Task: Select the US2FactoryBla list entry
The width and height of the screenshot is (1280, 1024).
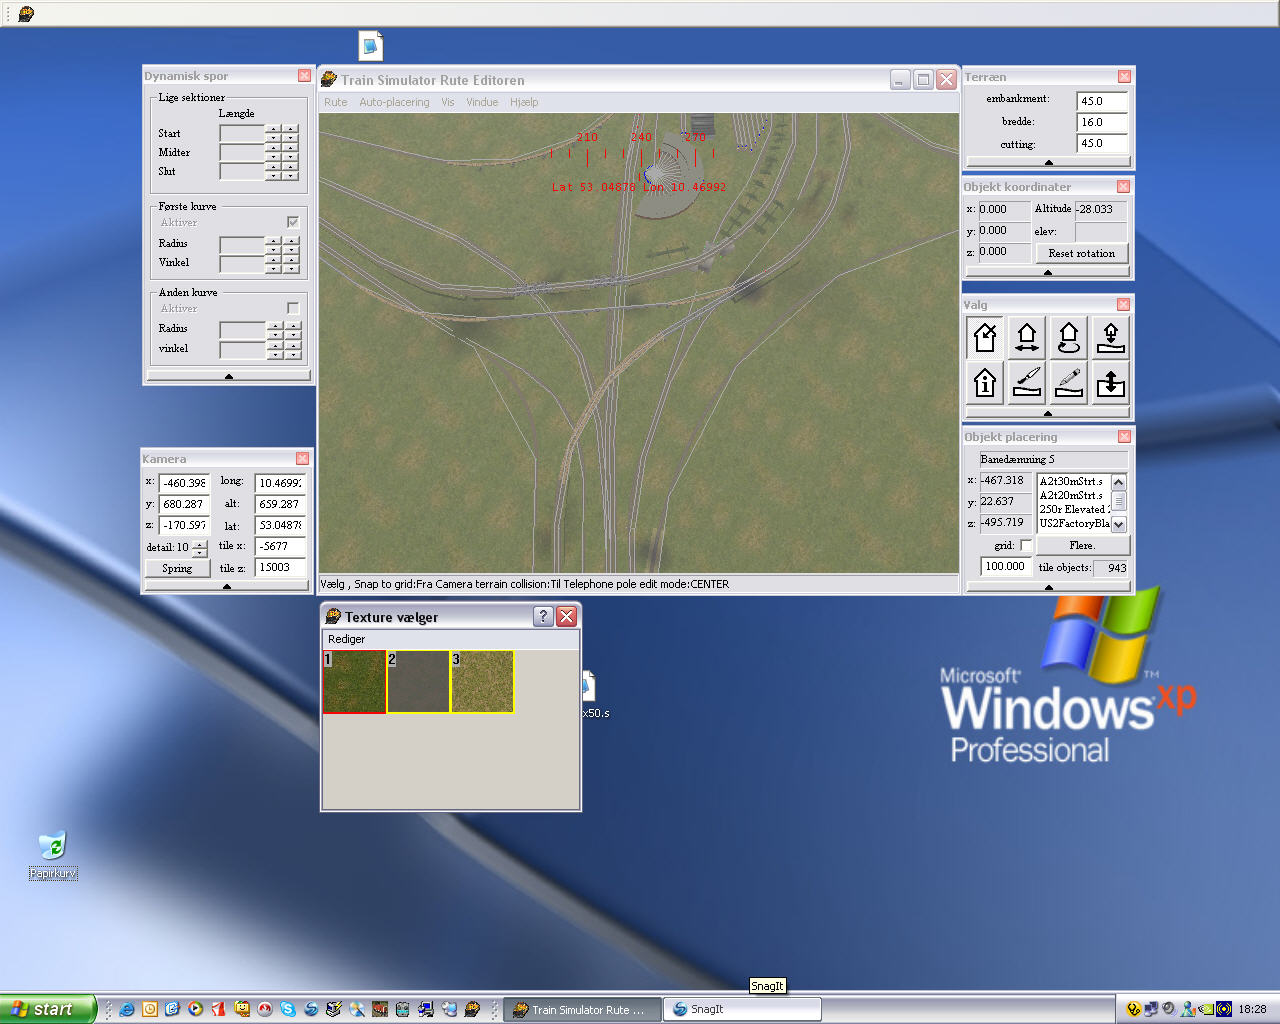Action: click(x=1074, y=523)
